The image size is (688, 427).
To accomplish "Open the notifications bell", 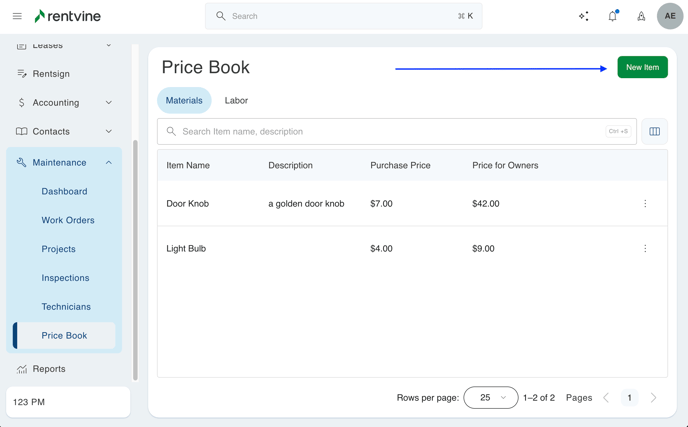I will [612, 16].
